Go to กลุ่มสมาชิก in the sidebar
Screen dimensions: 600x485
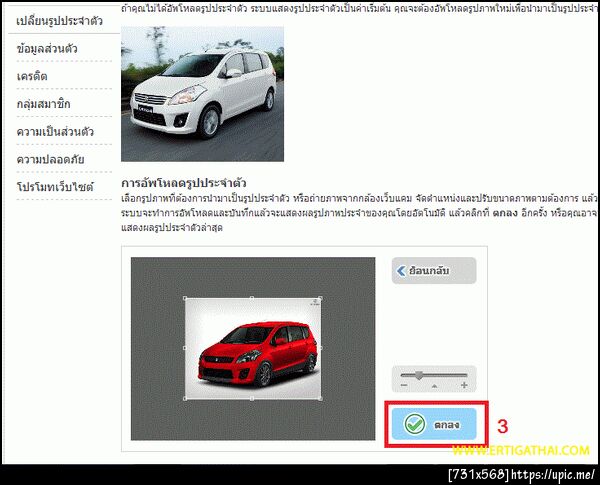click(x=44, y=104)
